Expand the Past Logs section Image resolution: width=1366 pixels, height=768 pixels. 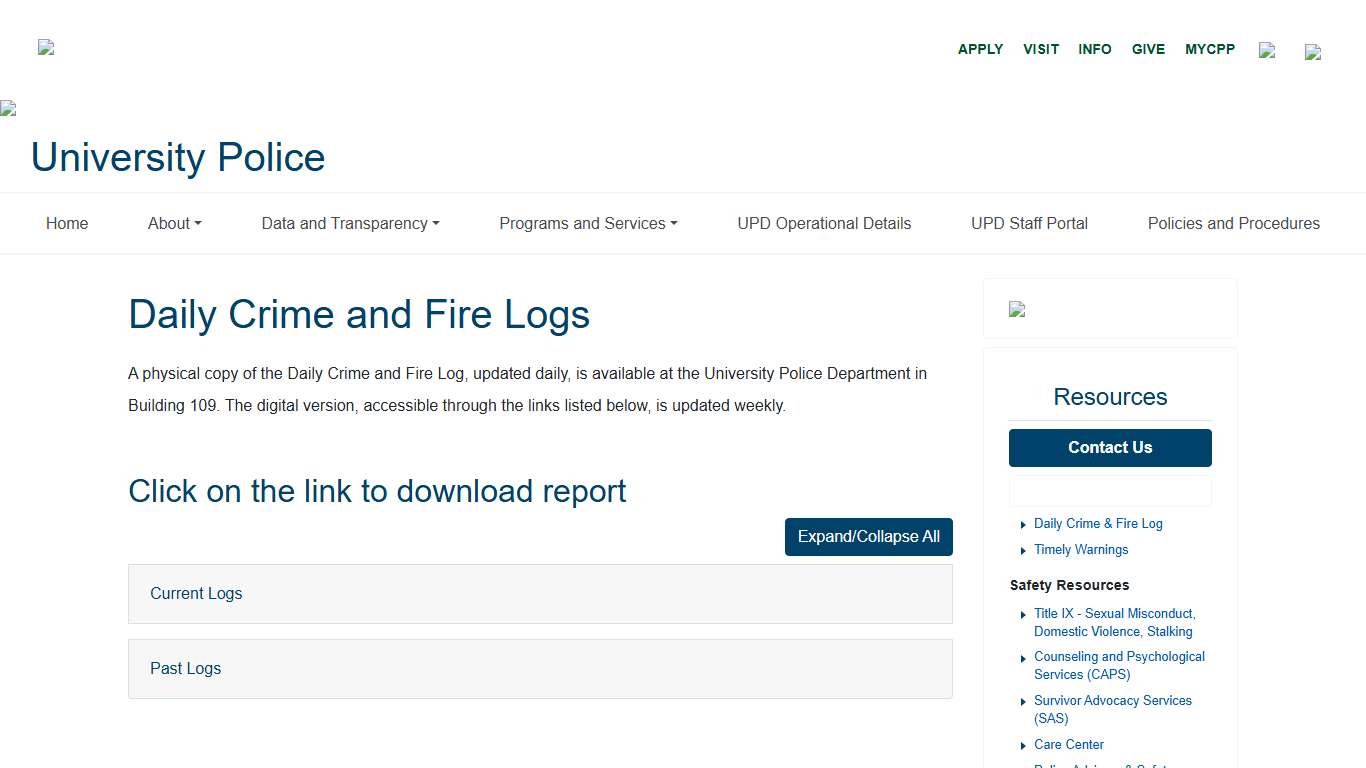540,668
